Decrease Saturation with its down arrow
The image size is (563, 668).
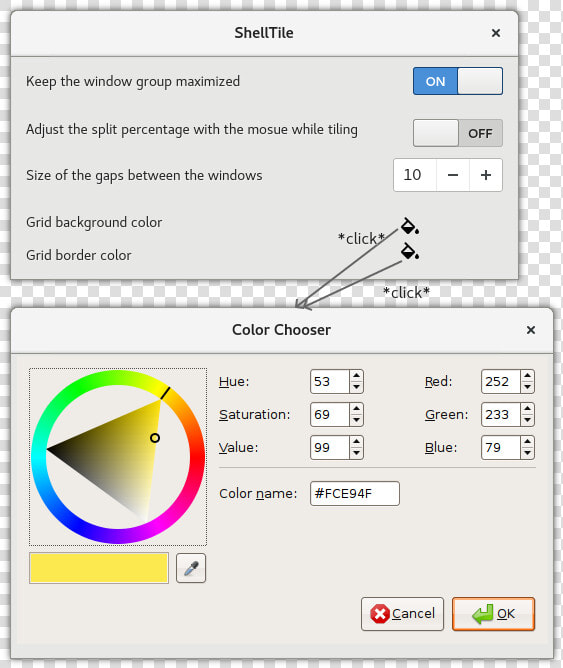coord(356,420)
